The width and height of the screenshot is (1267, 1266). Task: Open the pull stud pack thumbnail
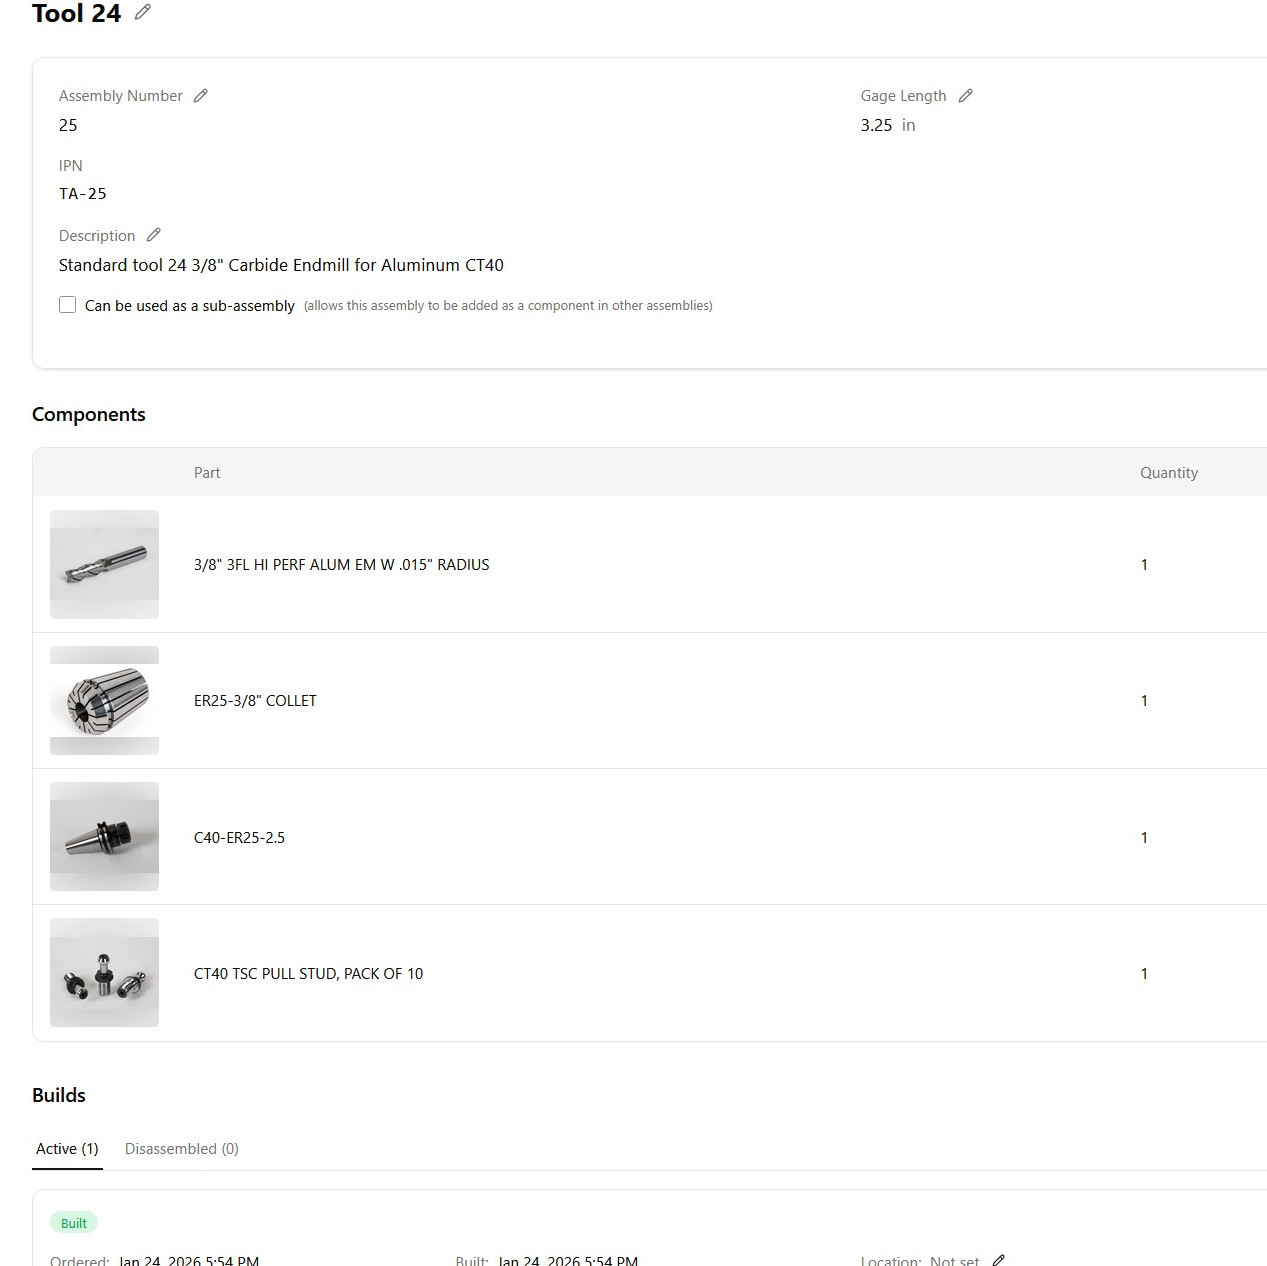pos(103,972)
